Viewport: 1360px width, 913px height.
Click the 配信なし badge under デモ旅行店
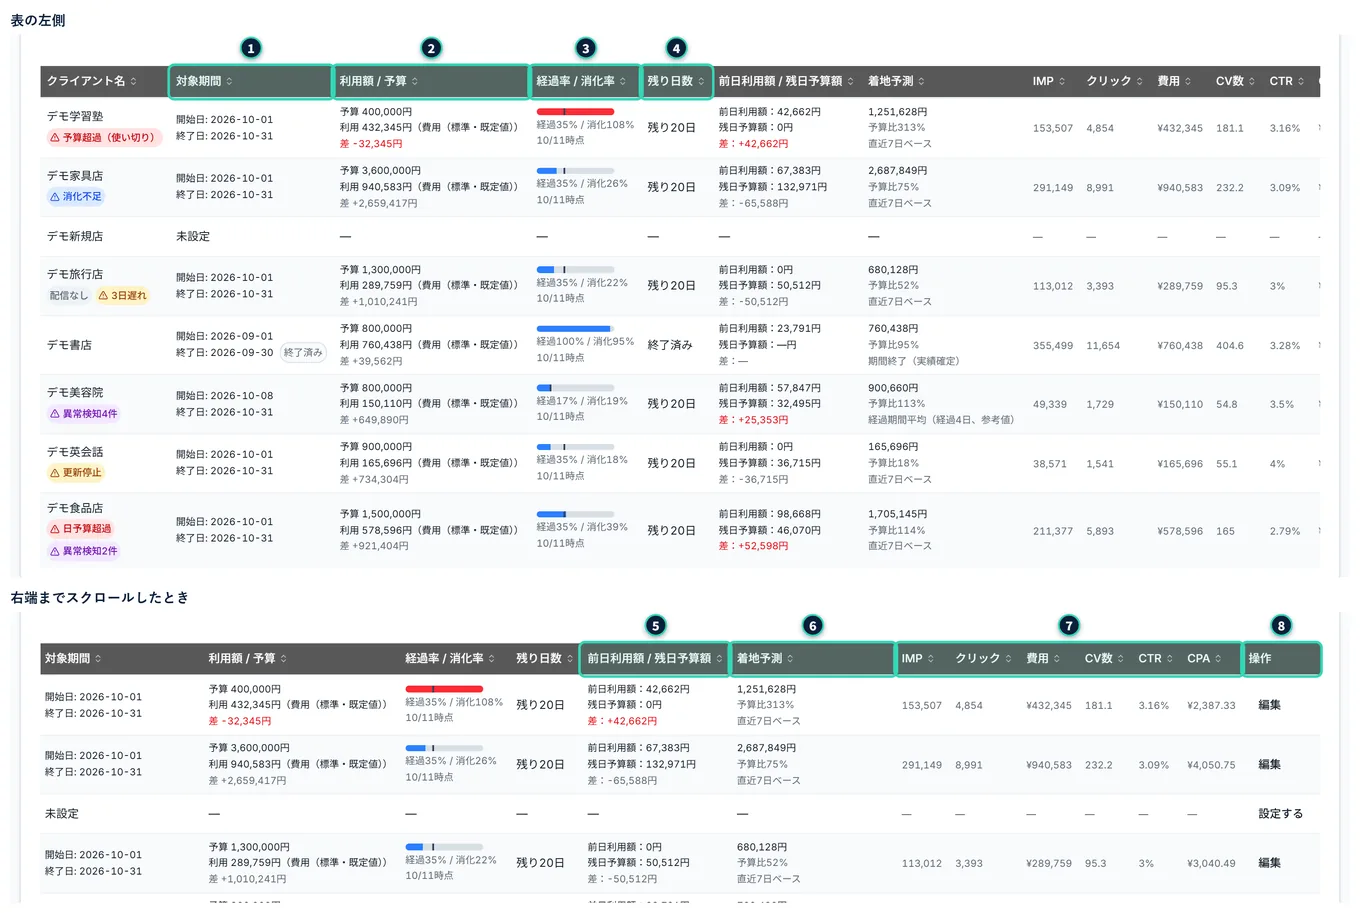click(x=69, y=296)
